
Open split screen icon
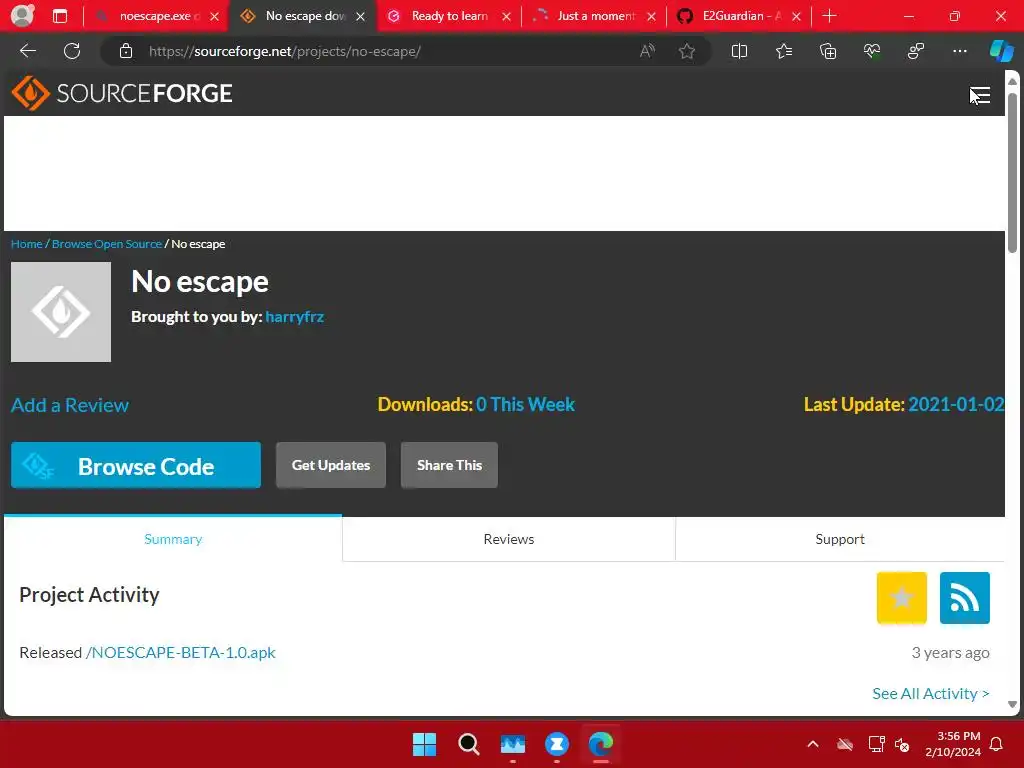coord(739,51)
